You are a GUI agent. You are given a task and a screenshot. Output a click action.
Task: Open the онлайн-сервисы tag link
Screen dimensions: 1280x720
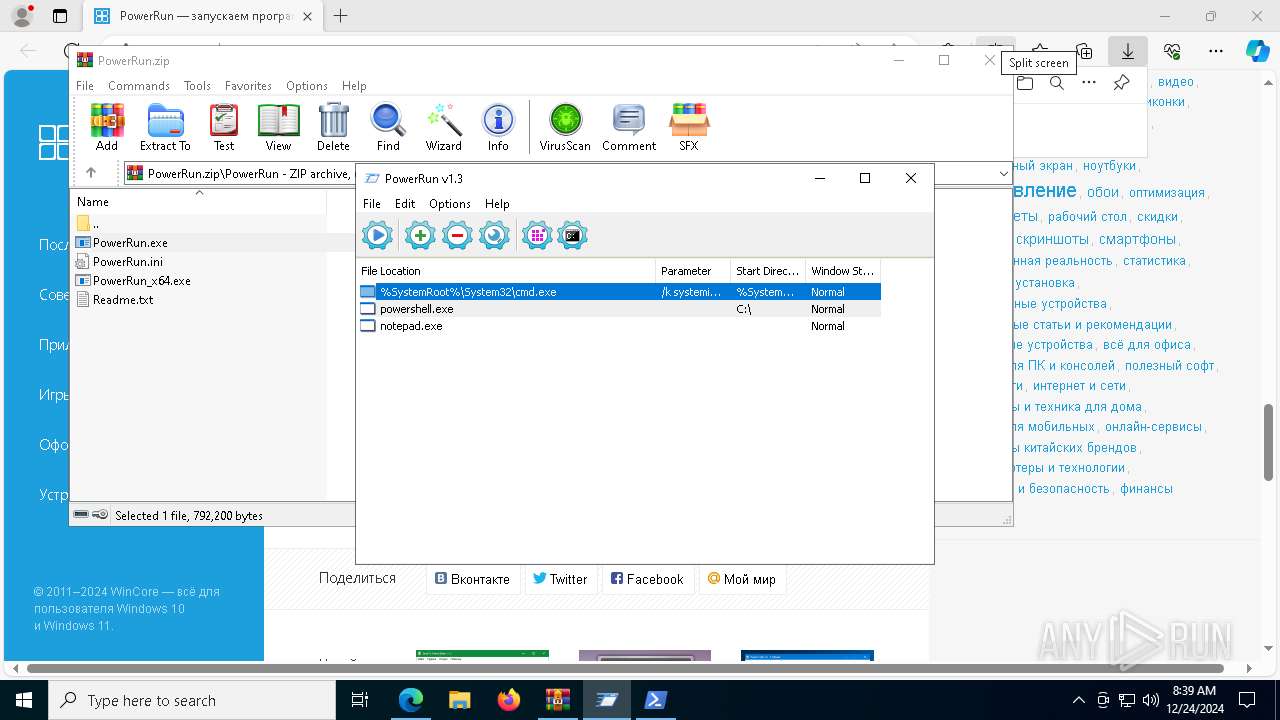click(1153, 427)
